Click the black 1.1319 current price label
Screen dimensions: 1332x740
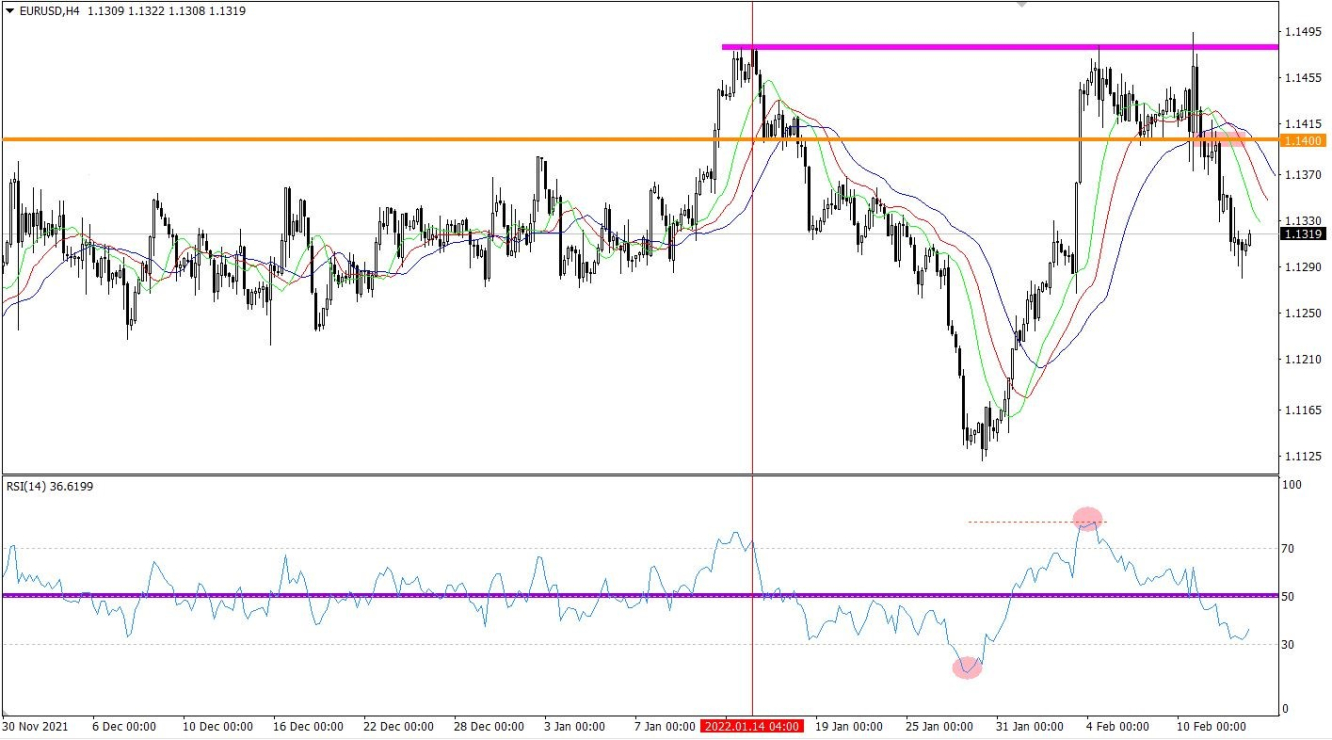[1302, 234]
